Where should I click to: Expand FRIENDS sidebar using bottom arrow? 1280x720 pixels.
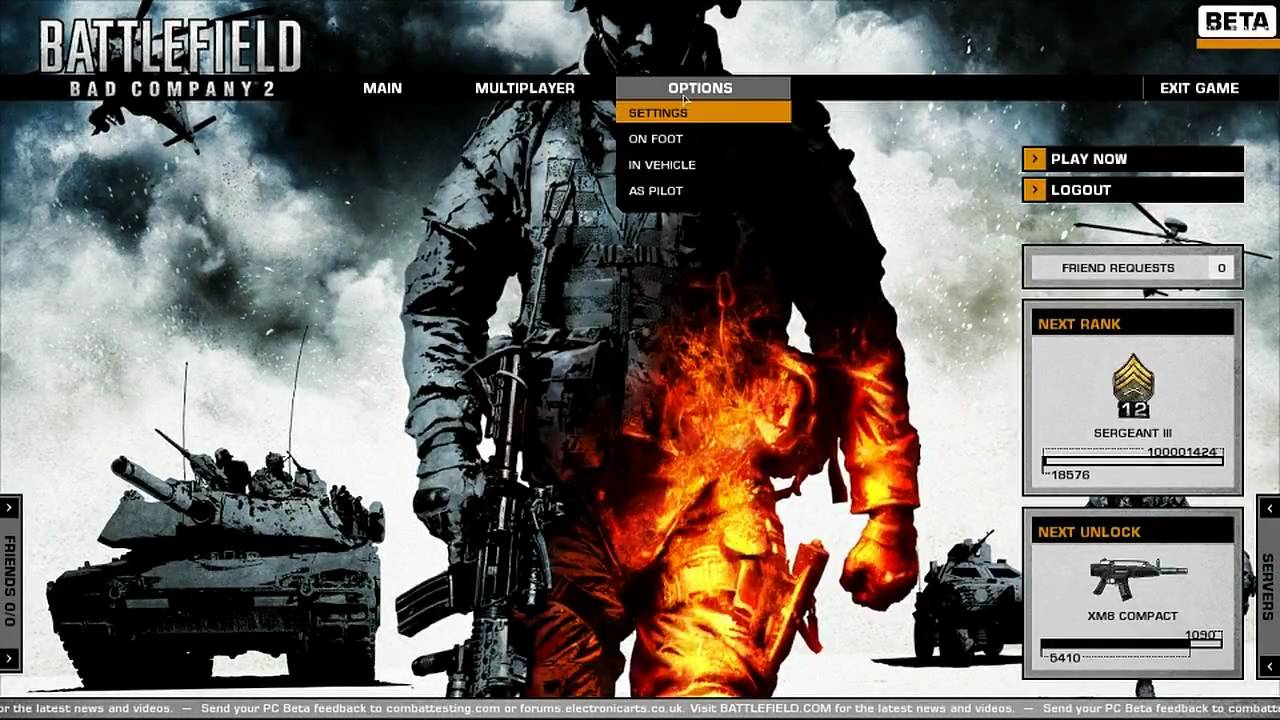[9, 658]
